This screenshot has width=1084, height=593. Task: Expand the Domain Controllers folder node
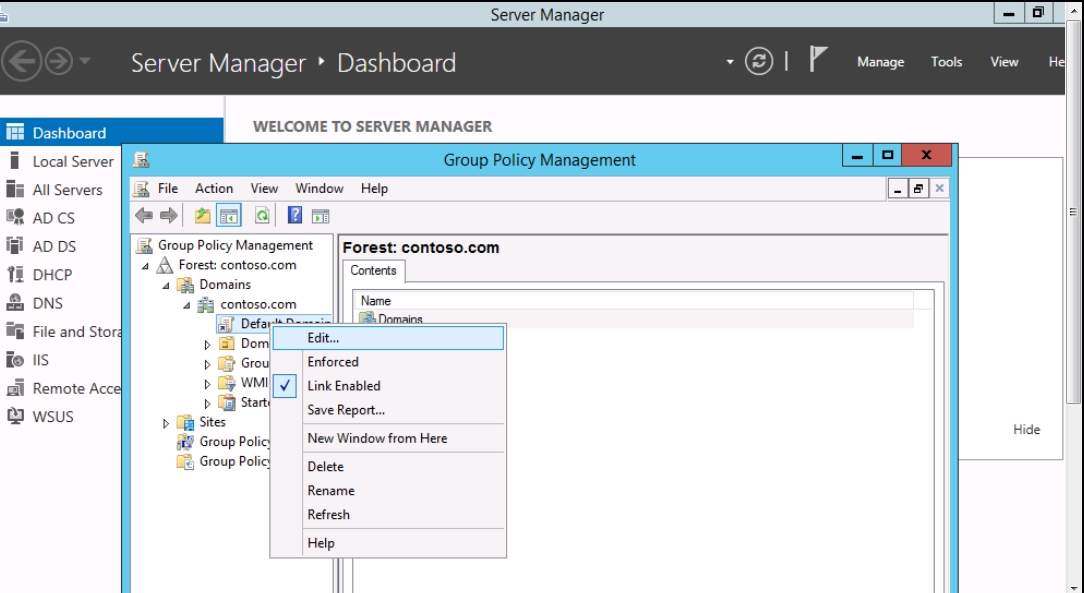(207, 344)
